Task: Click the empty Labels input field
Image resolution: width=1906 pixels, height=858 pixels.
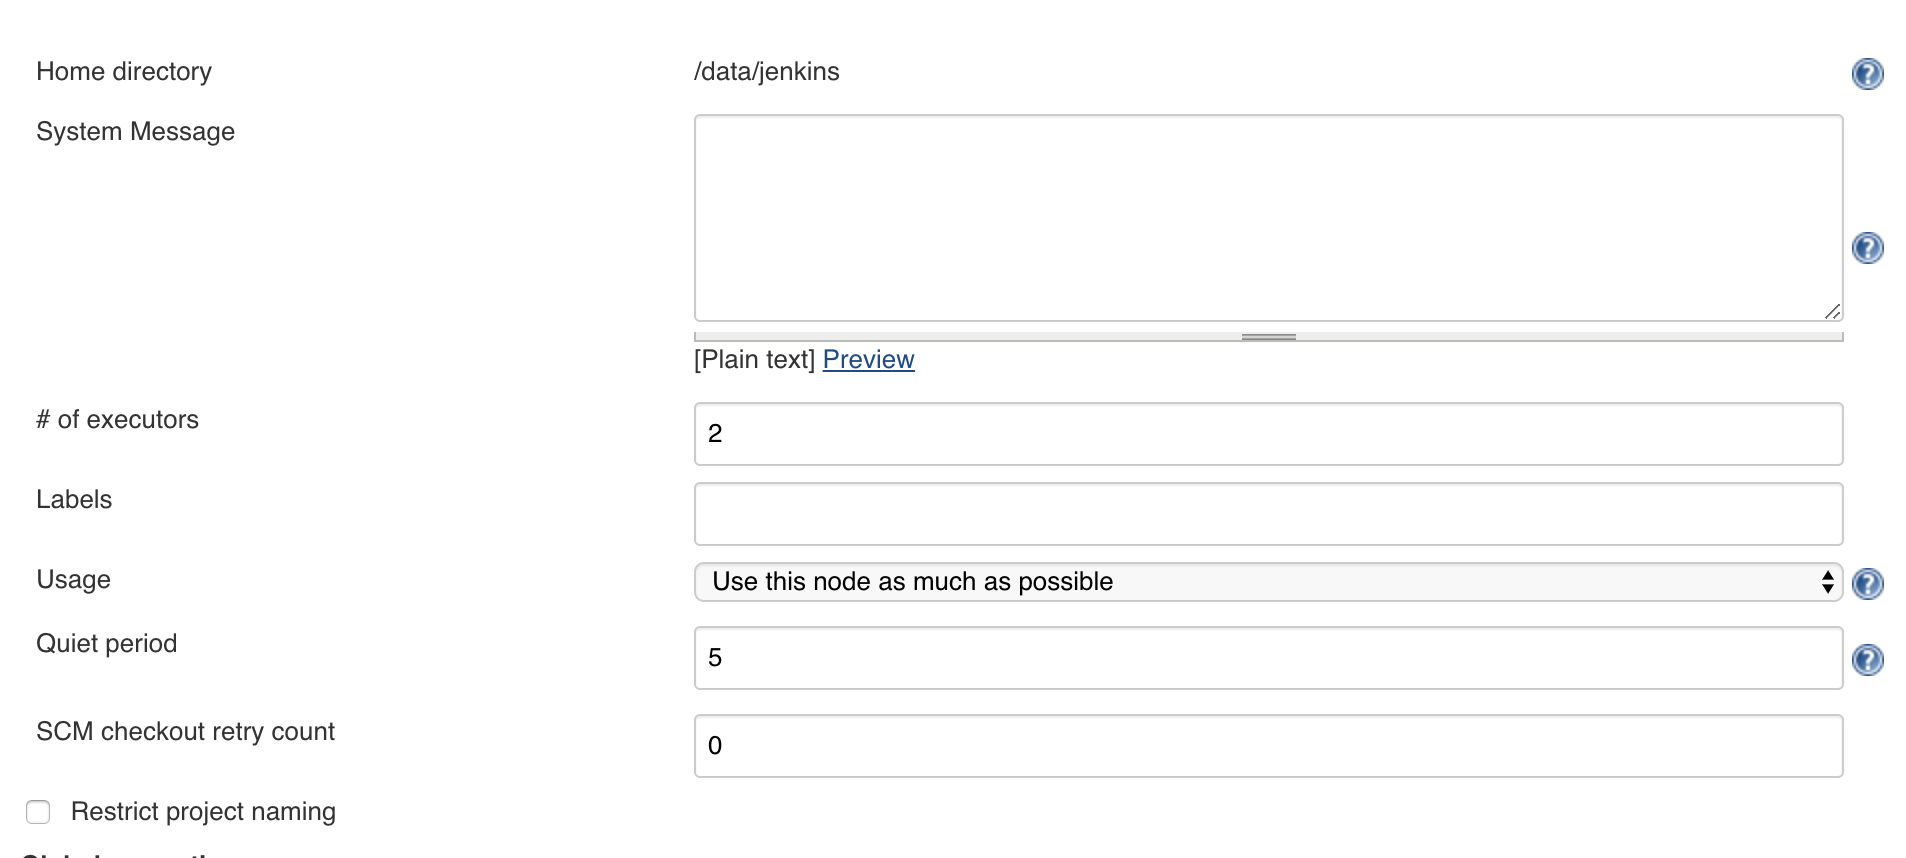Action: tap(1268, 513)
